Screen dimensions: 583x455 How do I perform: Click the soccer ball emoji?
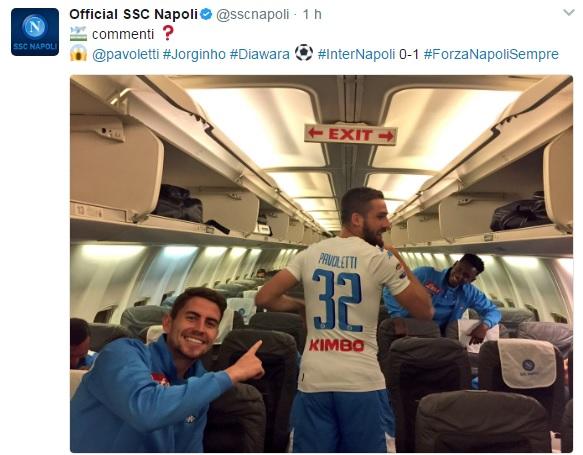(304, 53)
